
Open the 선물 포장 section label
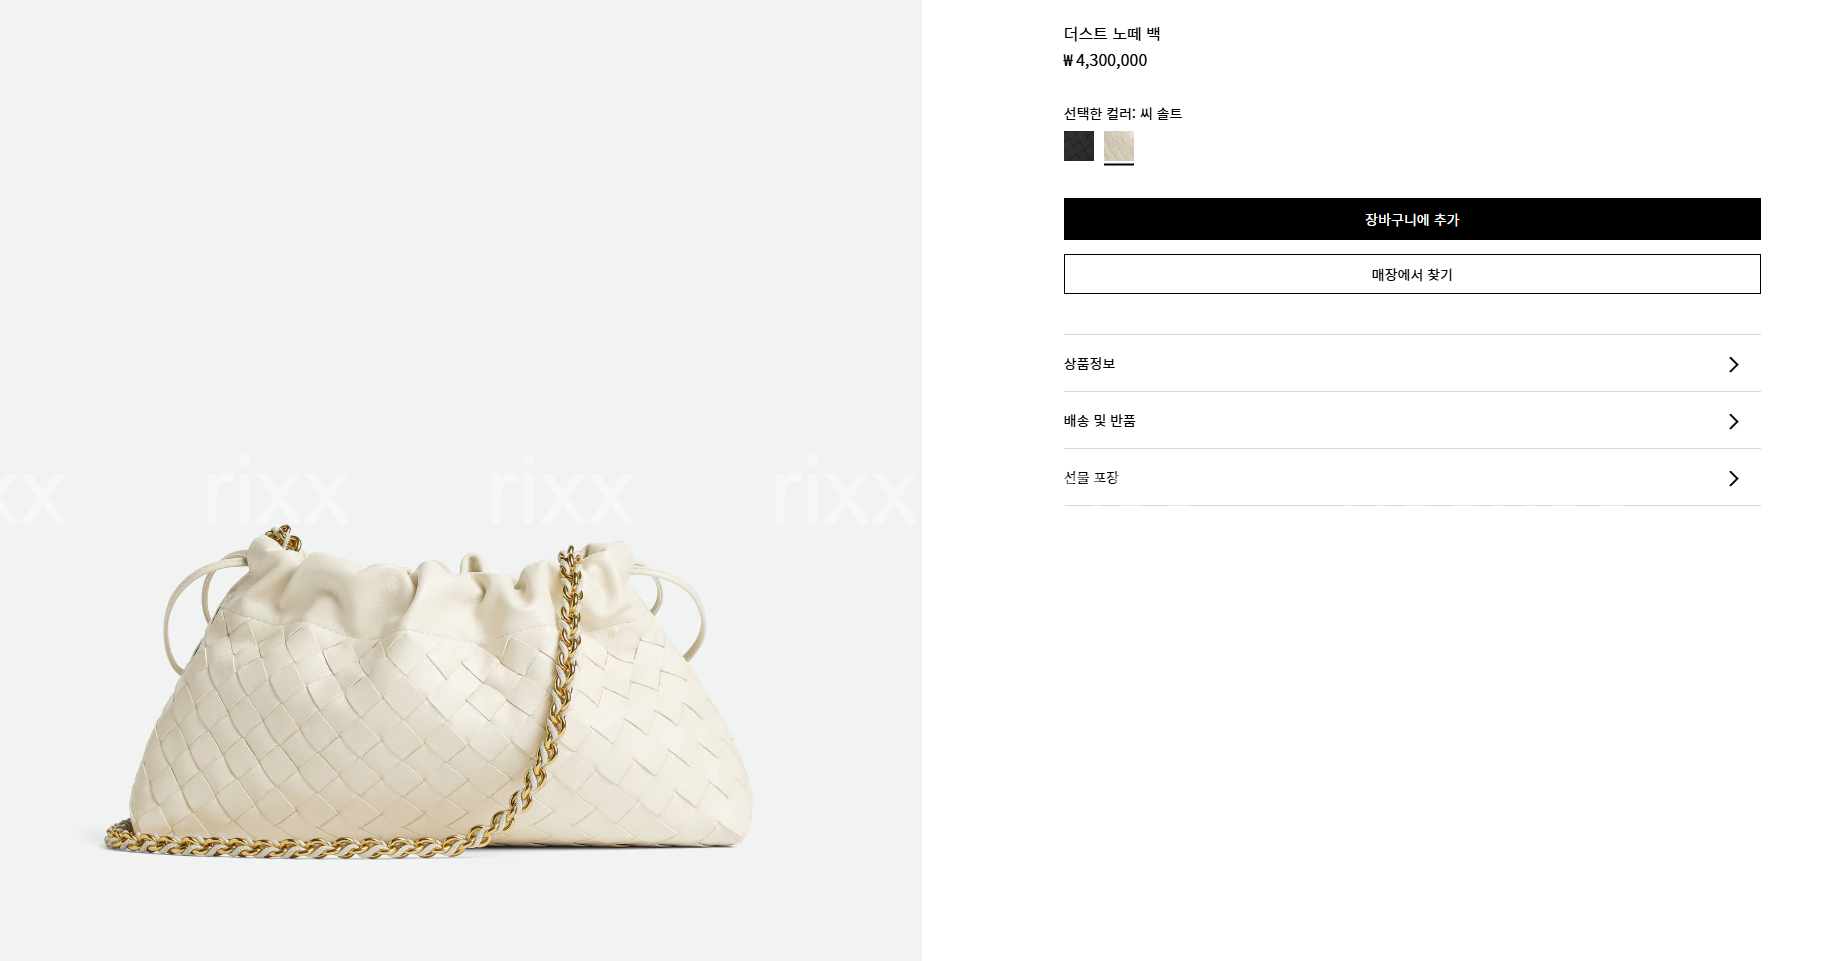[1091, 478]
